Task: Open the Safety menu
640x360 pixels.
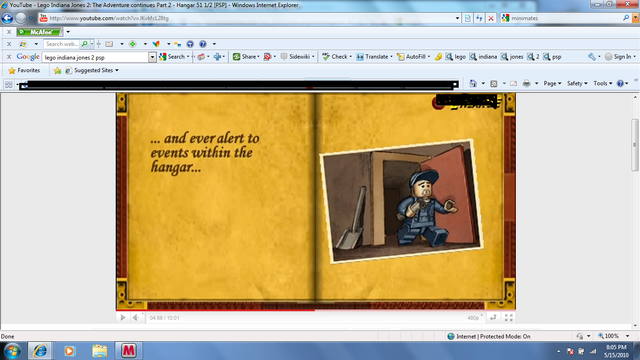Action: pyautogui.click(x=577, y=83)
